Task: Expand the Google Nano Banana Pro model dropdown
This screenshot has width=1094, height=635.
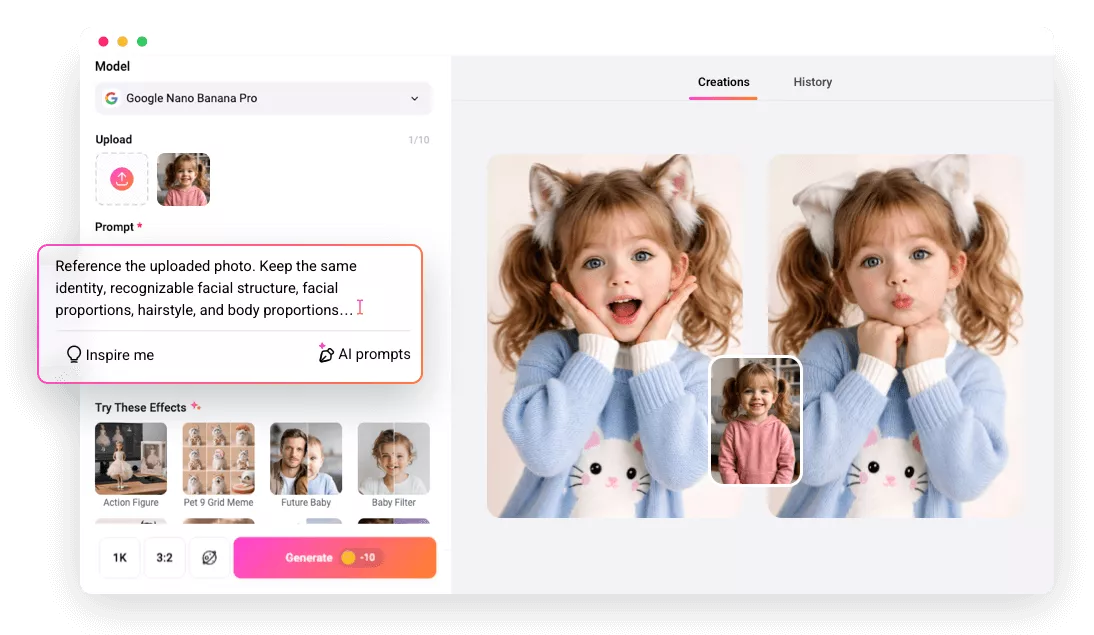Action: click(x=414, y=99)
